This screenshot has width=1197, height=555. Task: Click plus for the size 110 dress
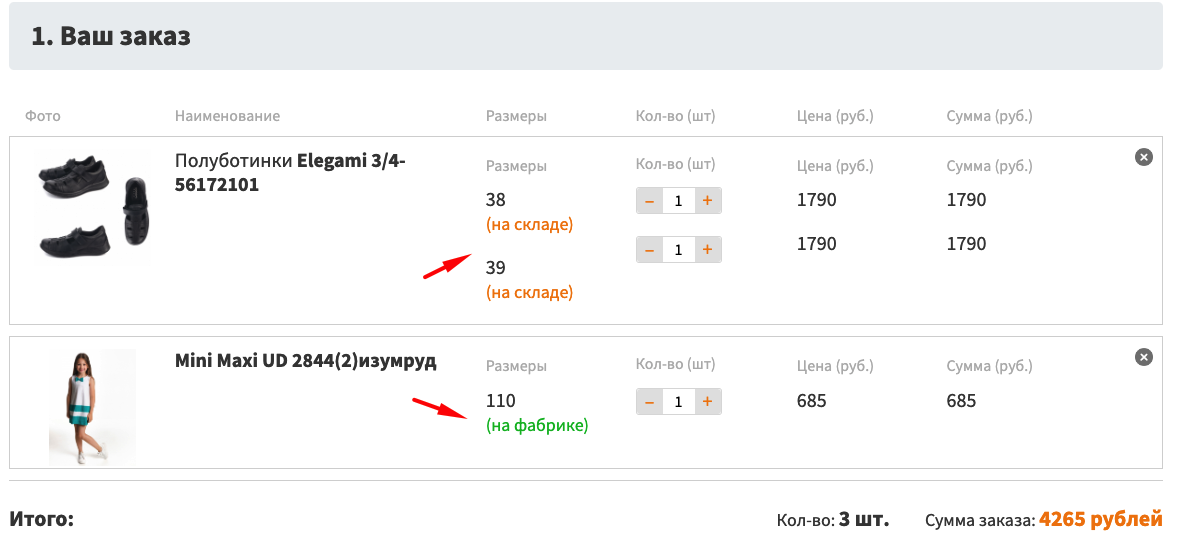(707, 402)
